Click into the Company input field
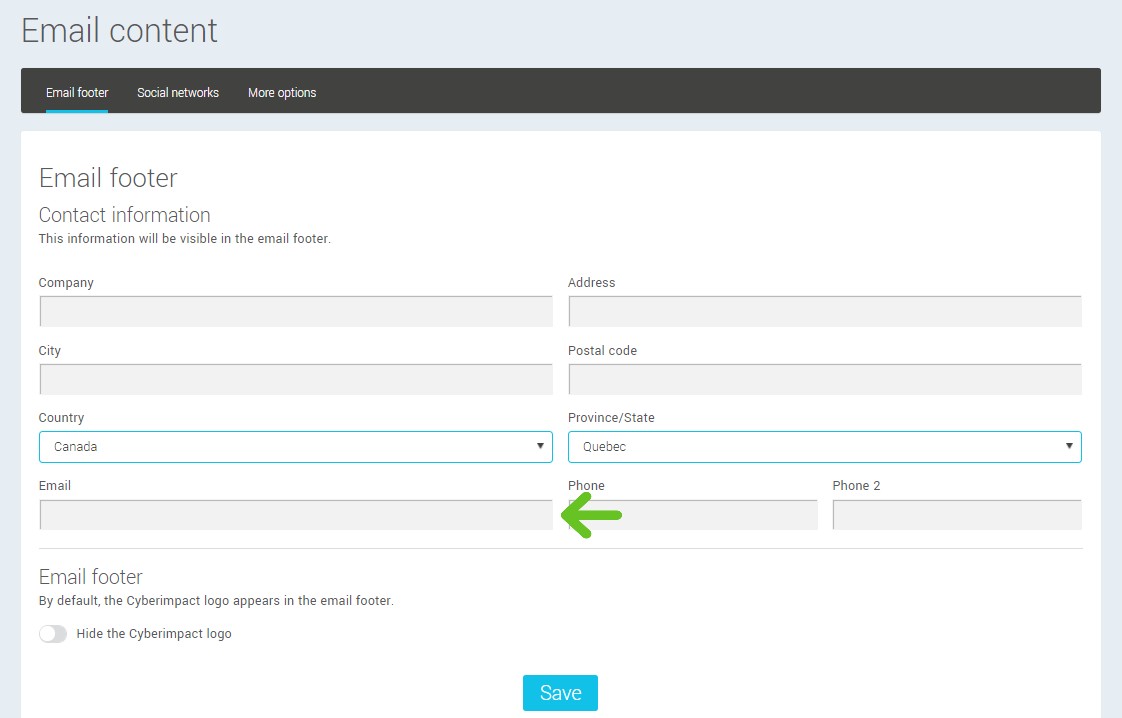This screenshot has height=718, width=1122. (295, 312)
